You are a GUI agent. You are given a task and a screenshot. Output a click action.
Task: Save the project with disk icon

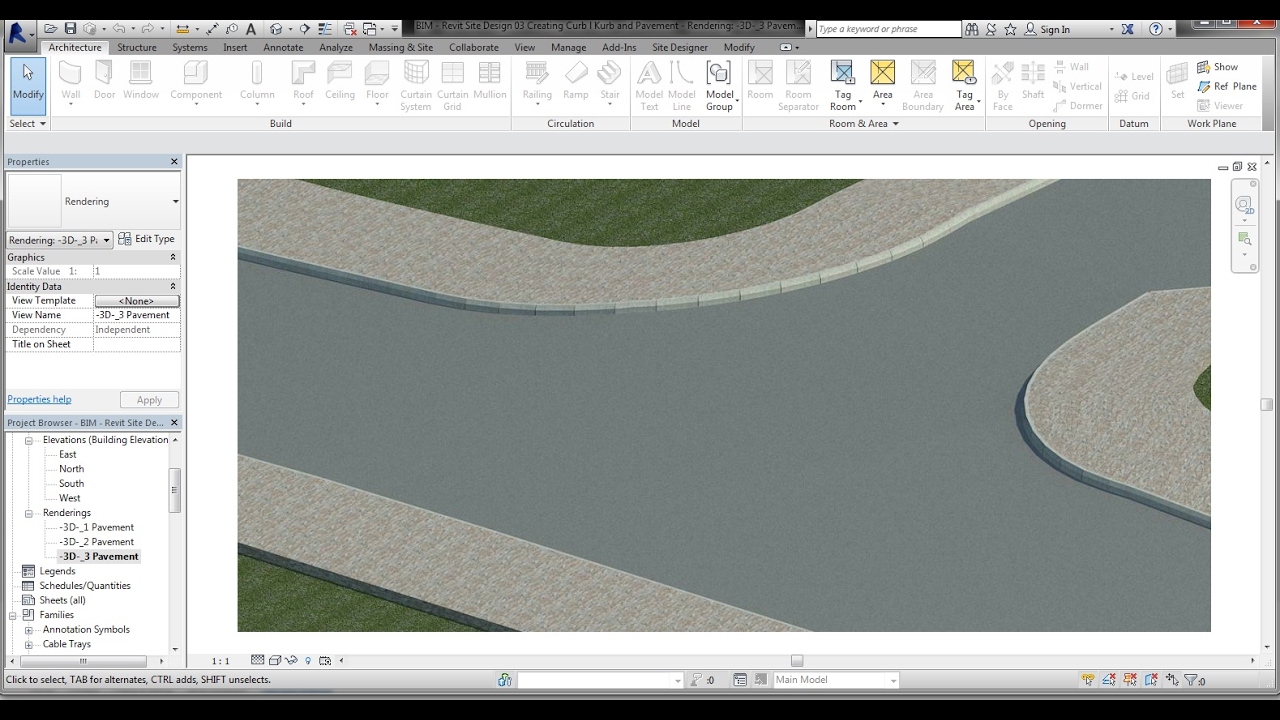[70, 29]
